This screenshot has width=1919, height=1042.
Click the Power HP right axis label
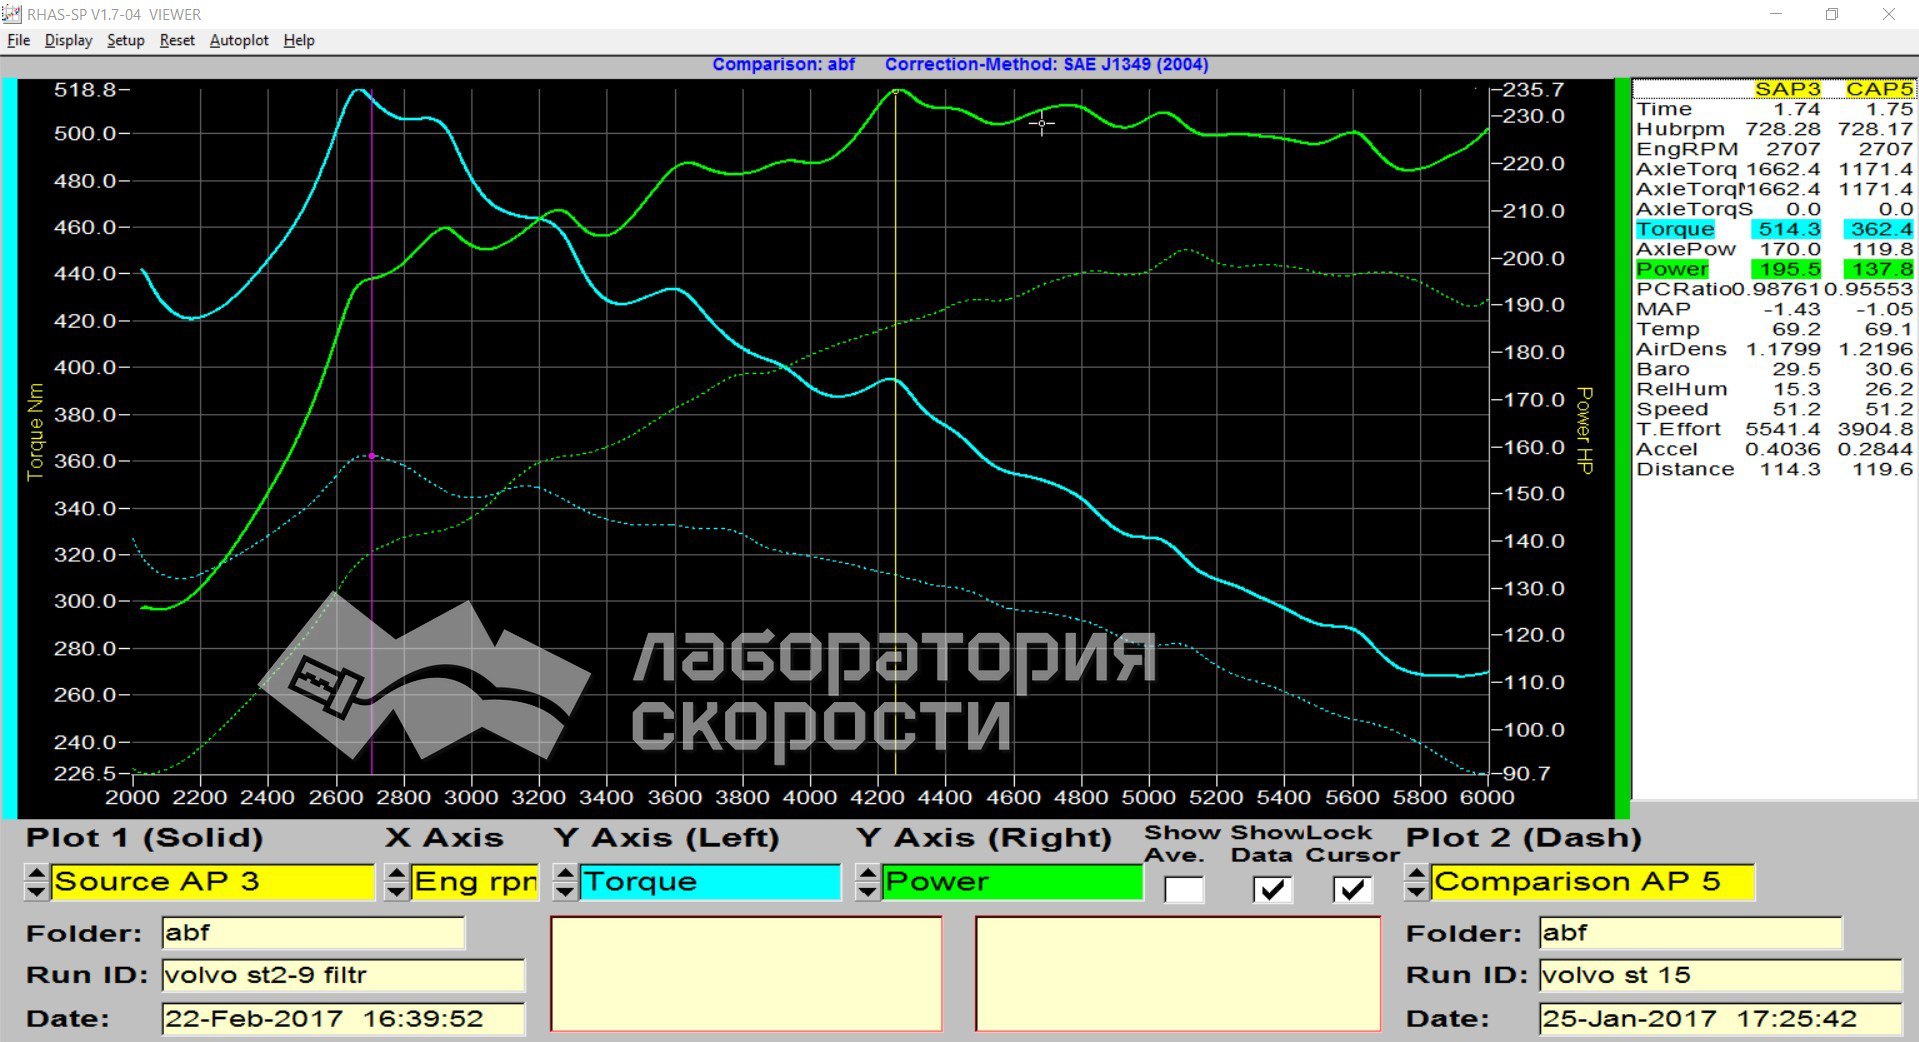pos(1584,430)
